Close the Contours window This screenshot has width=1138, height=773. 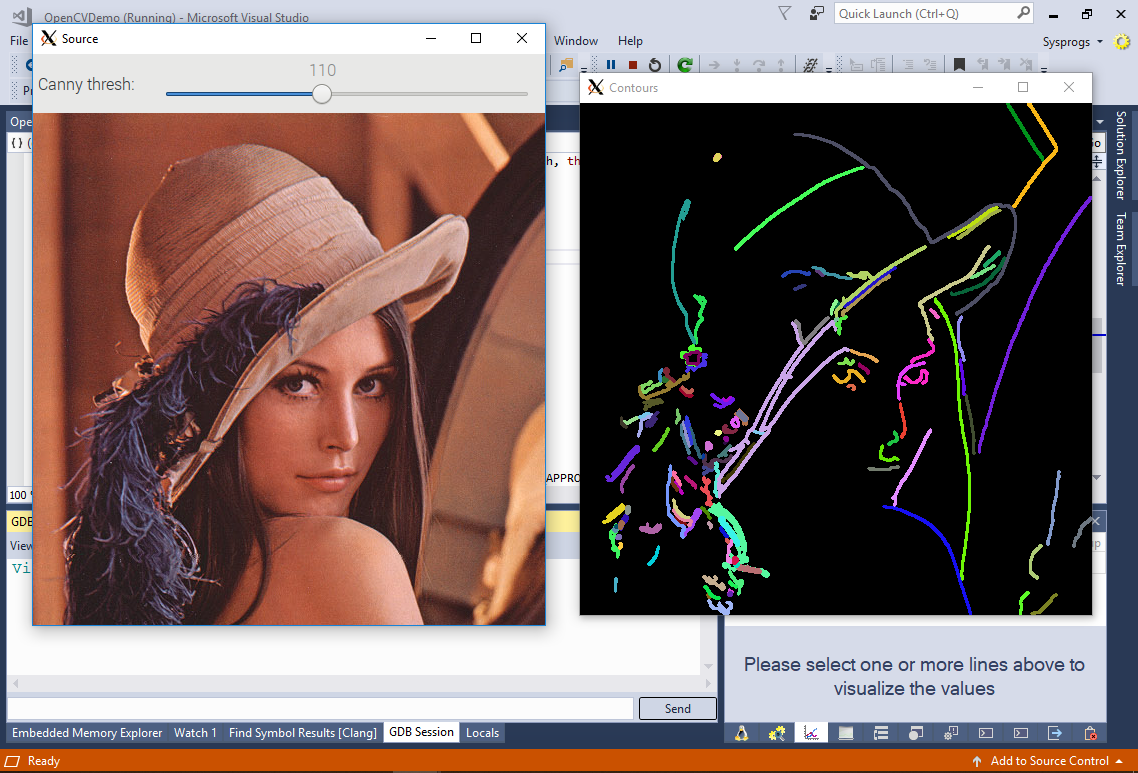(1068, 87)
